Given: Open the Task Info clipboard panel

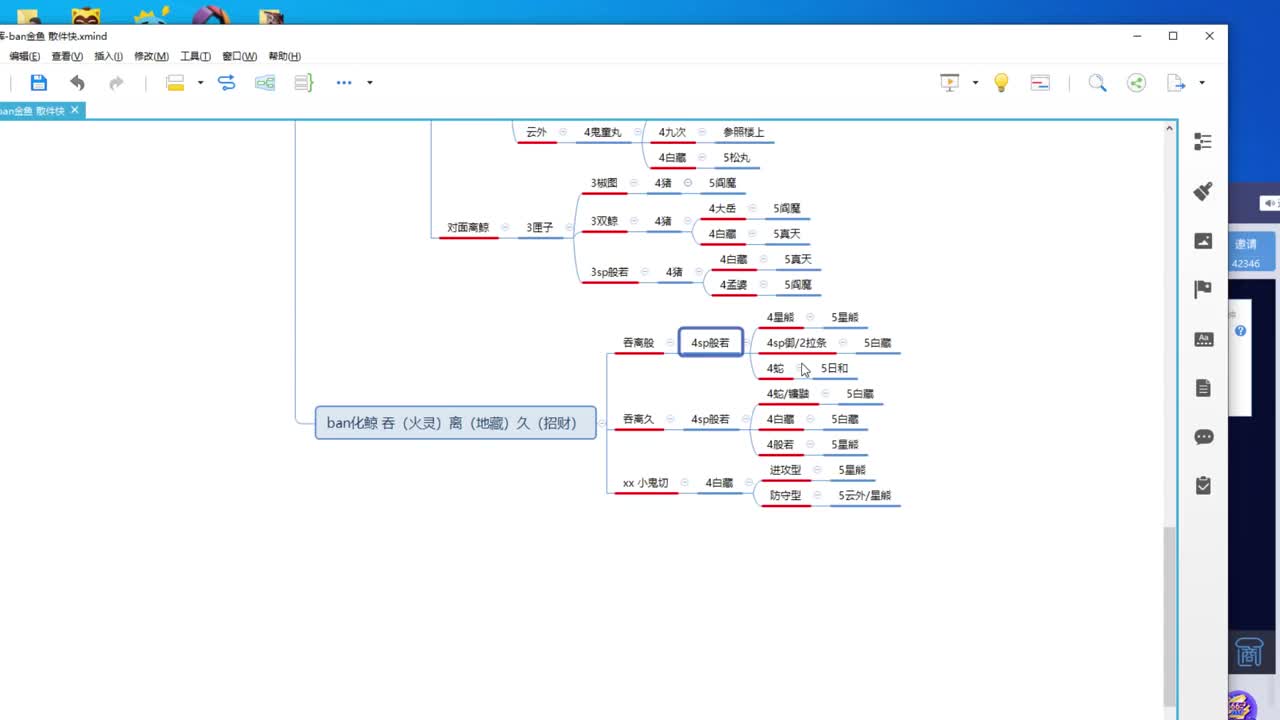Looking at the screenshot, I should [1203, 486].
